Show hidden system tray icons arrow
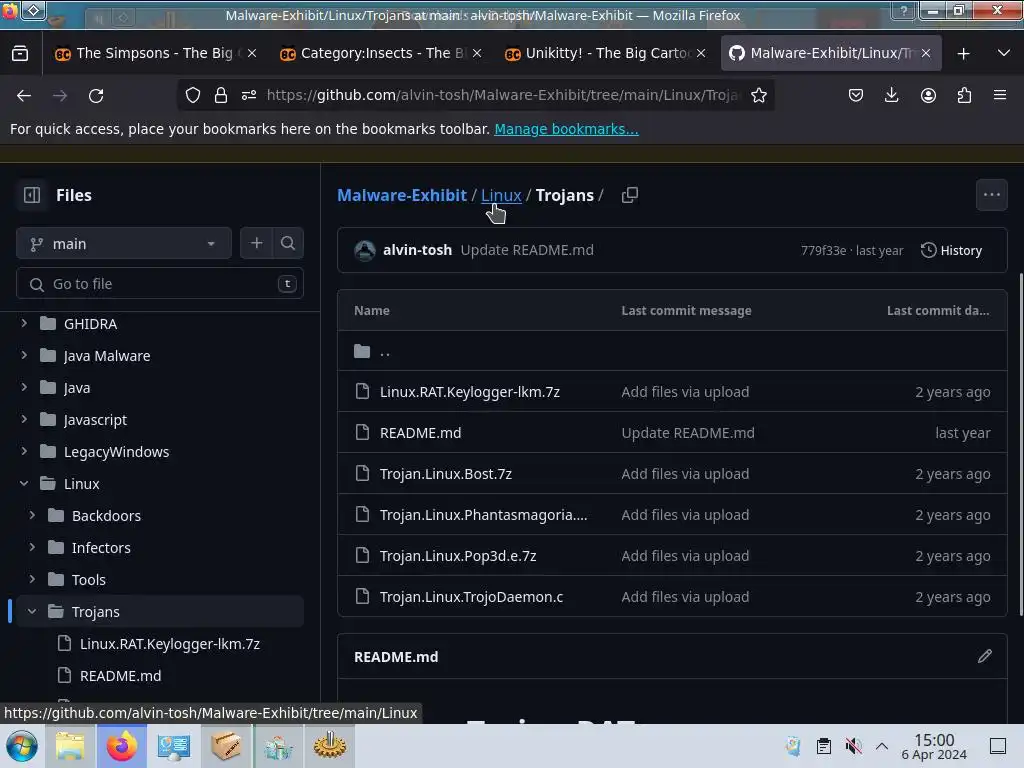Viewport: 1024px width, 768px height. click(882, 746)
